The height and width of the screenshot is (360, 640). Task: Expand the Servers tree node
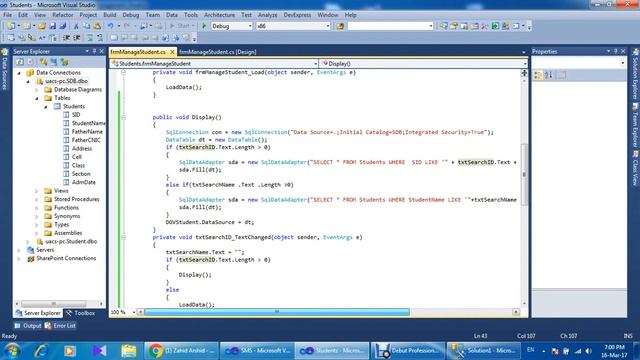click(19, 250)
